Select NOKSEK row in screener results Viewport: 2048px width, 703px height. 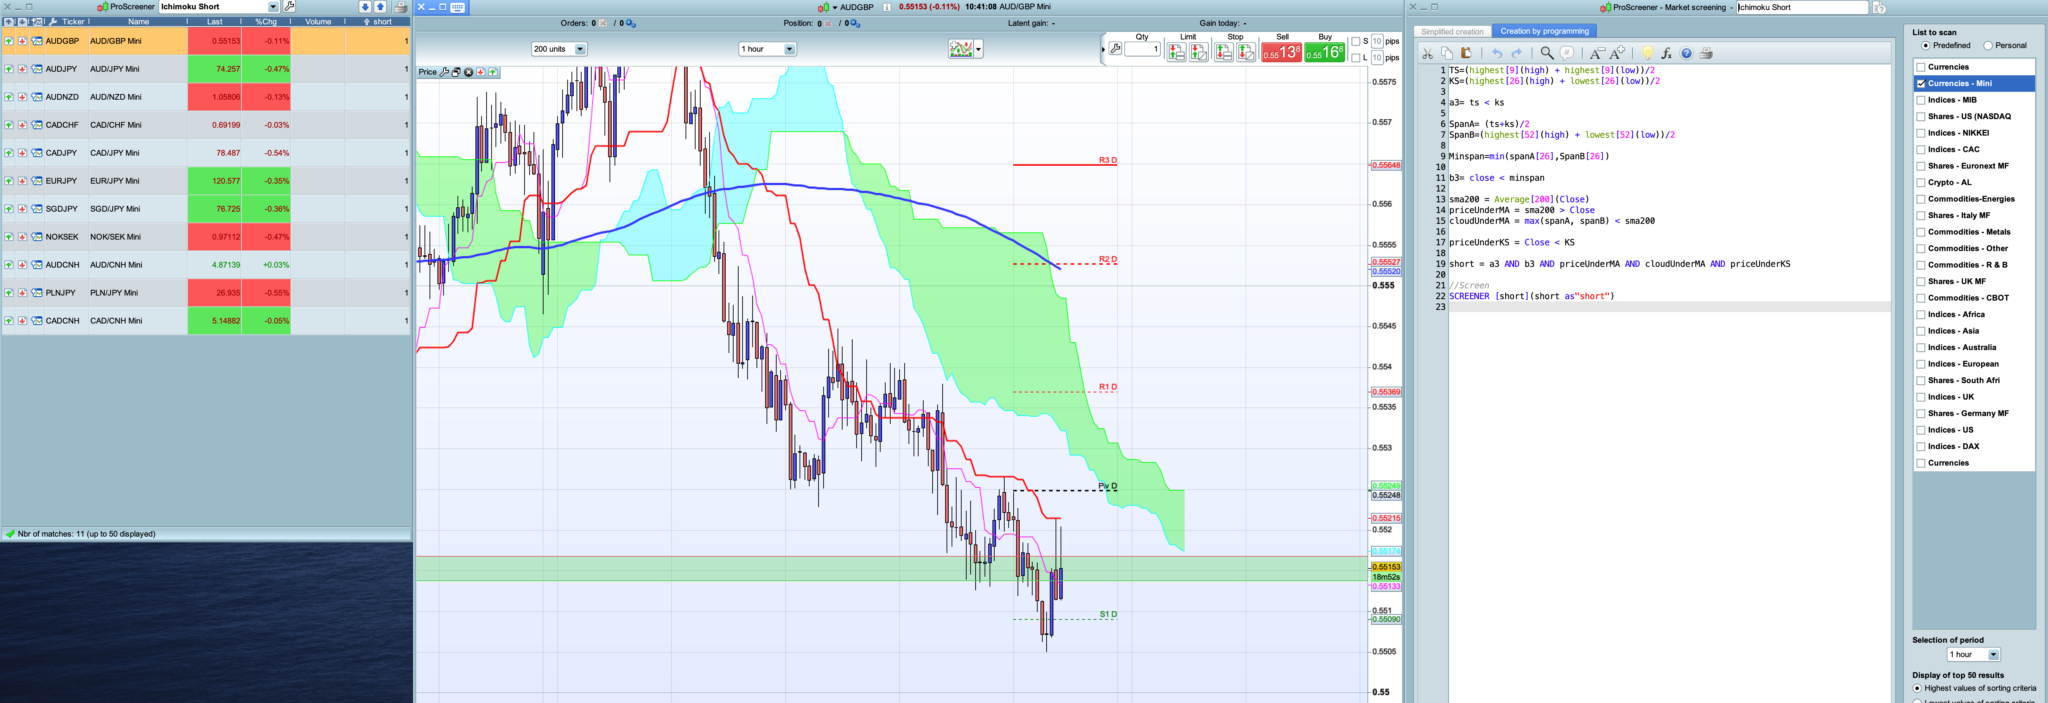[206, 237]
